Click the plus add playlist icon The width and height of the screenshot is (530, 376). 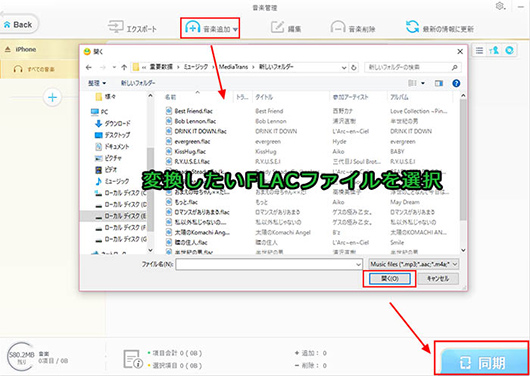tap(52, 98)
